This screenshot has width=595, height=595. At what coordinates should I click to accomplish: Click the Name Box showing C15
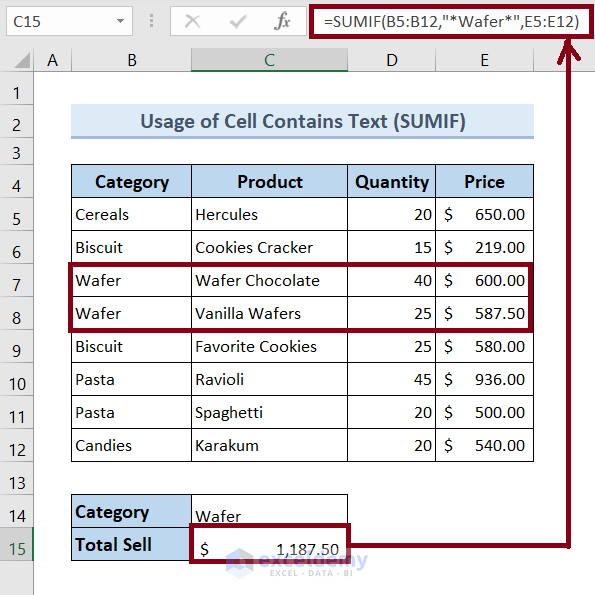point(69,21)
